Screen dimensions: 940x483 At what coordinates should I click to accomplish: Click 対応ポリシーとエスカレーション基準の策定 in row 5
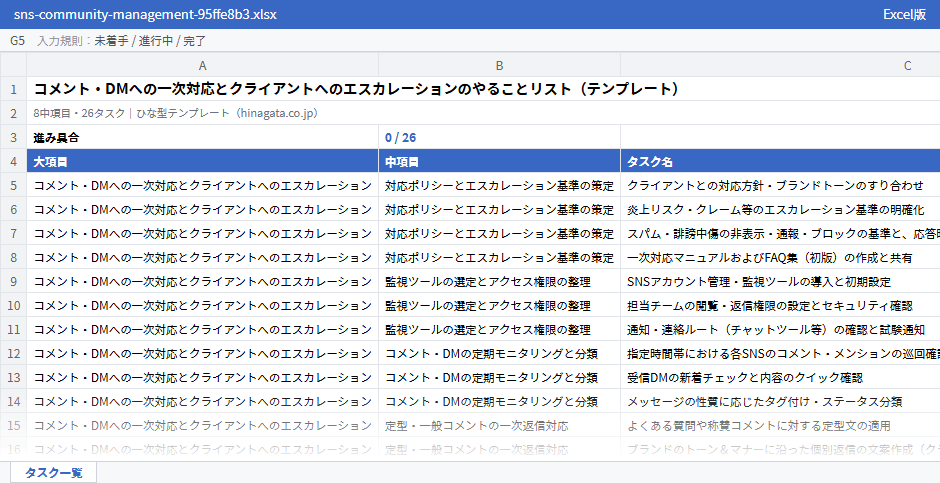click(499, 185)
